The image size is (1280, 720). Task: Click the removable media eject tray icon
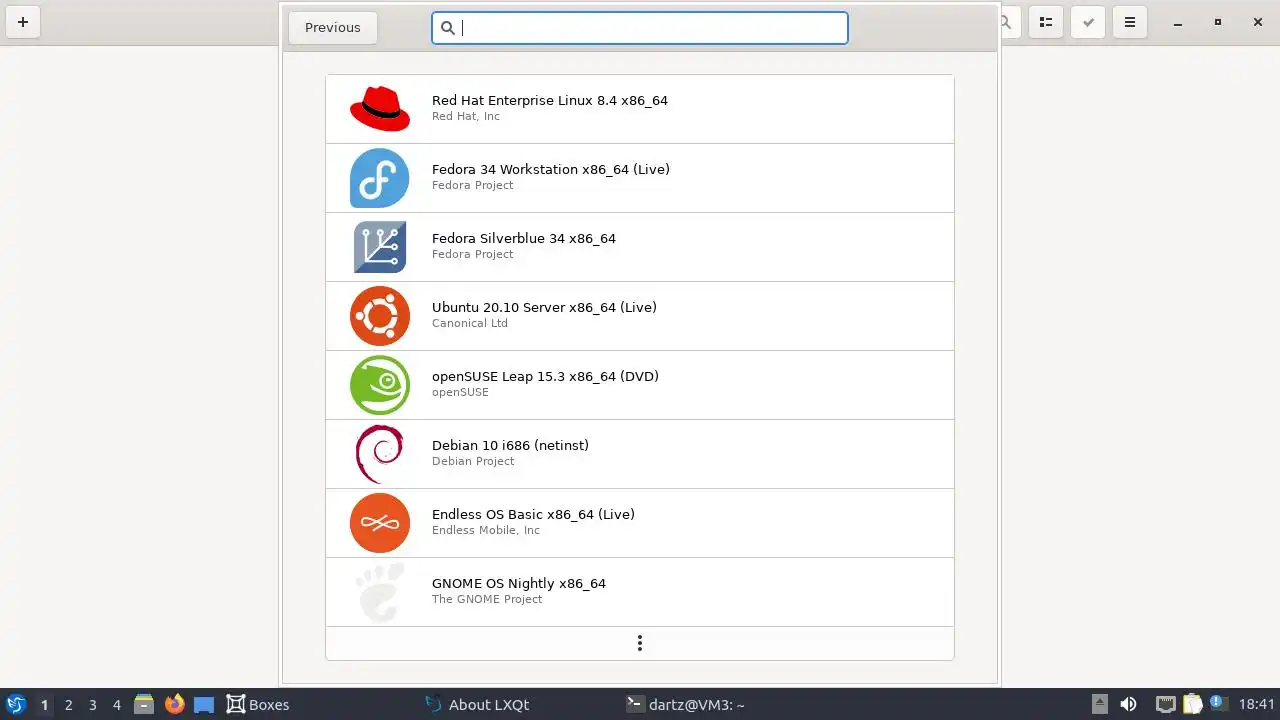coord(1099,704)
